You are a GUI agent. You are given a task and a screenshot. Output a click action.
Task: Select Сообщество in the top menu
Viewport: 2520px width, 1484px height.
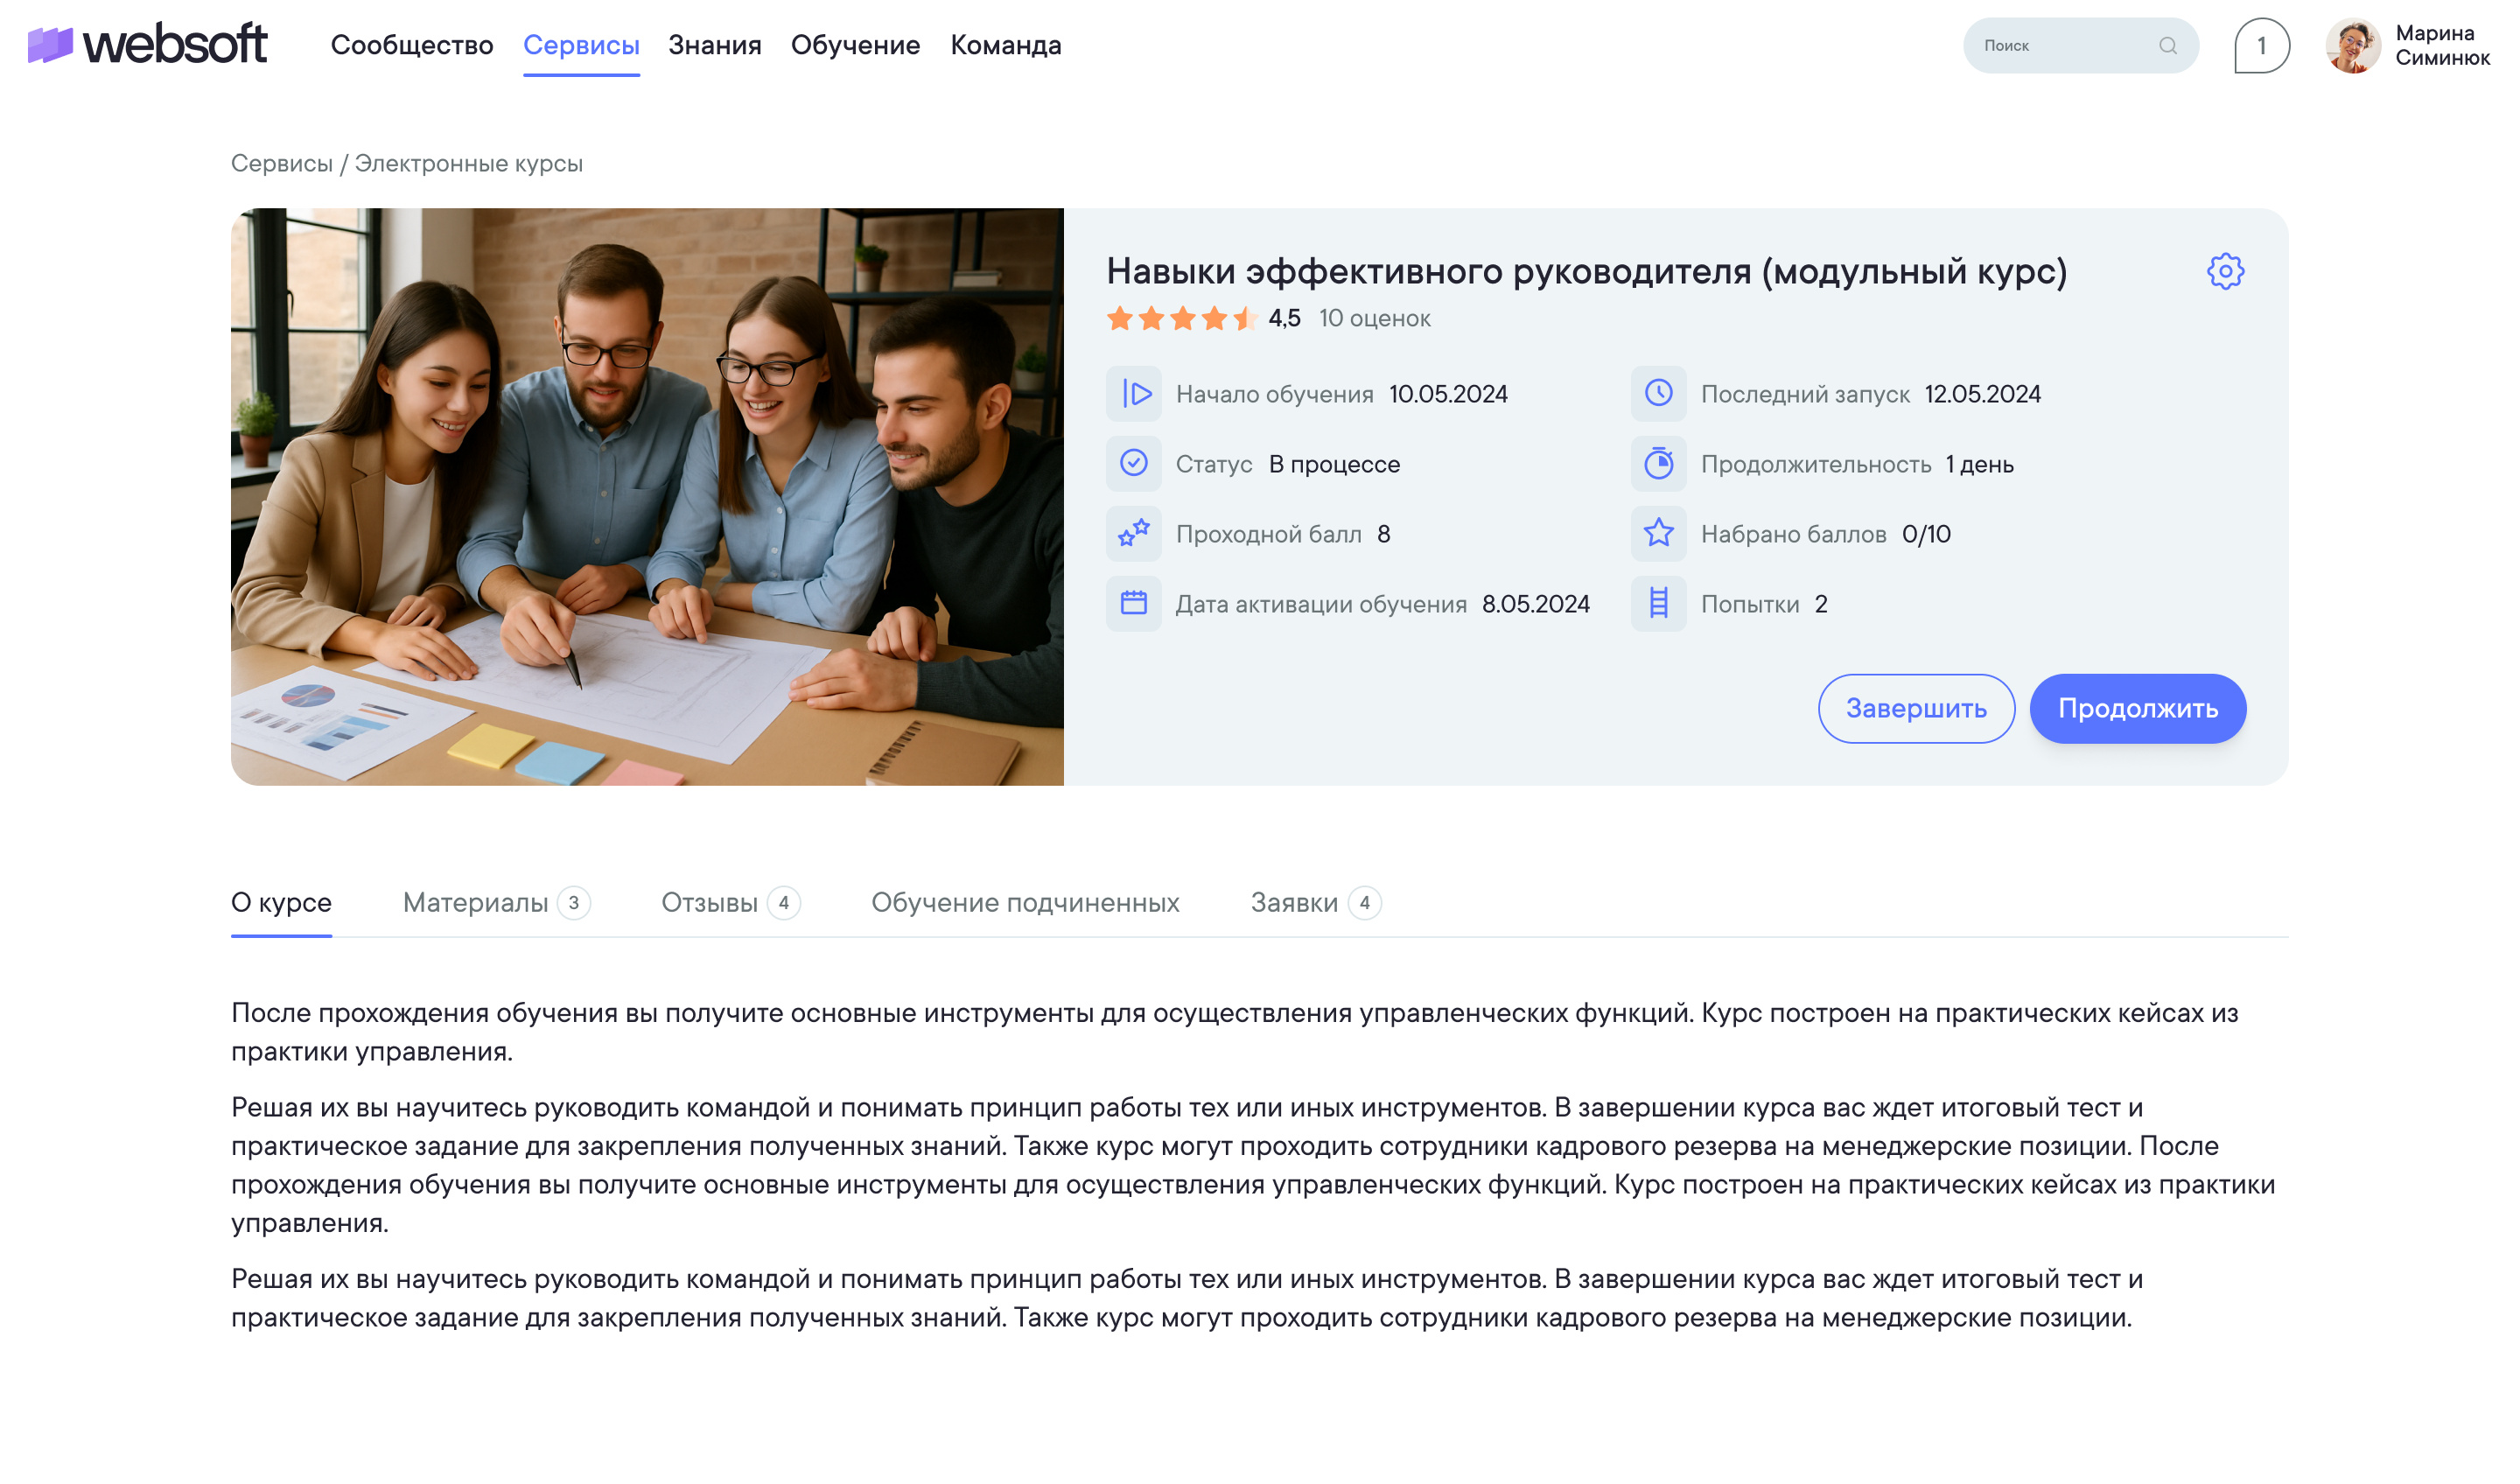412,46
